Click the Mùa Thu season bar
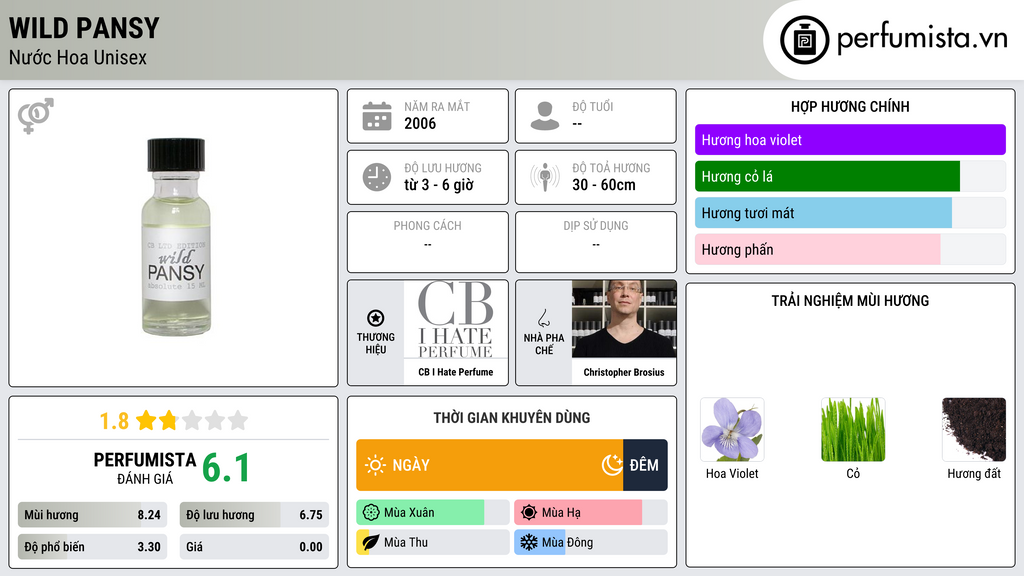Image resolution: width=1024 pixels, height=576 pixels. (433, 542)
